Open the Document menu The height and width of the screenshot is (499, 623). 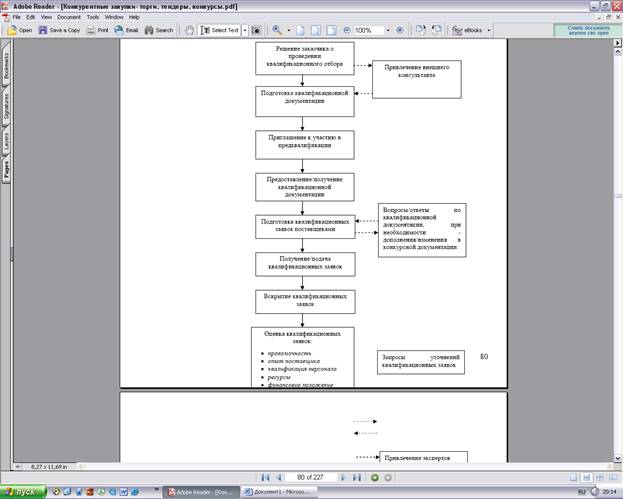(69, 17)
